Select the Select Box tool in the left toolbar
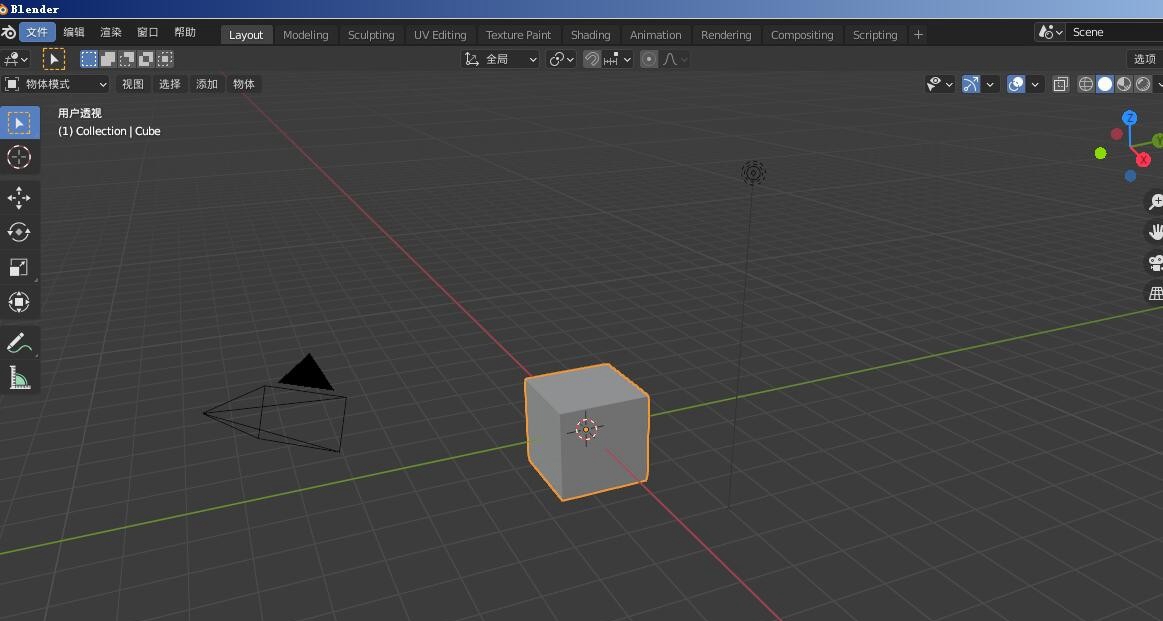Viewport: 1163px width, 621px height. (19, 122)
